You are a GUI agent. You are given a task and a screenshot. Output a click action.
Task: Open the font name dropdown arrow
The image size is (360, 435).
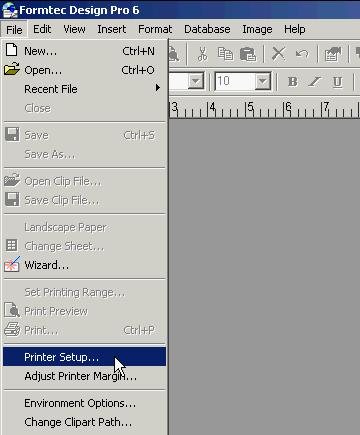point(195,81)
